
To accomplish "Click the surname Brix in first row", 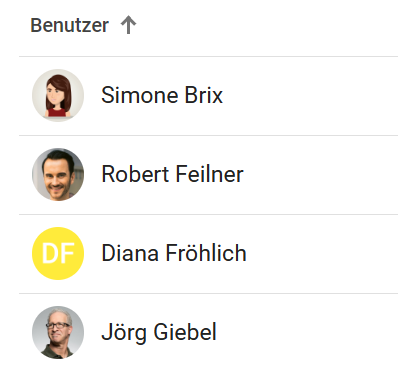I will (x=204, y=95).
